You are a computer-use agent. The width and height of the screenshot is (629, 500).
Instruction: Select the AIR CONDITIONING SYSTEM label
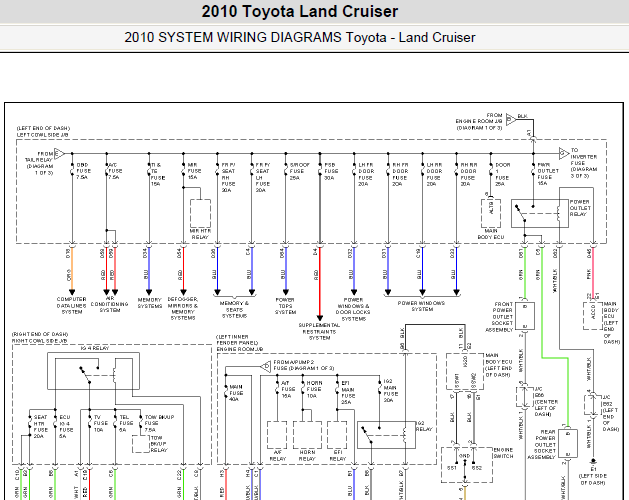(110, 304)
